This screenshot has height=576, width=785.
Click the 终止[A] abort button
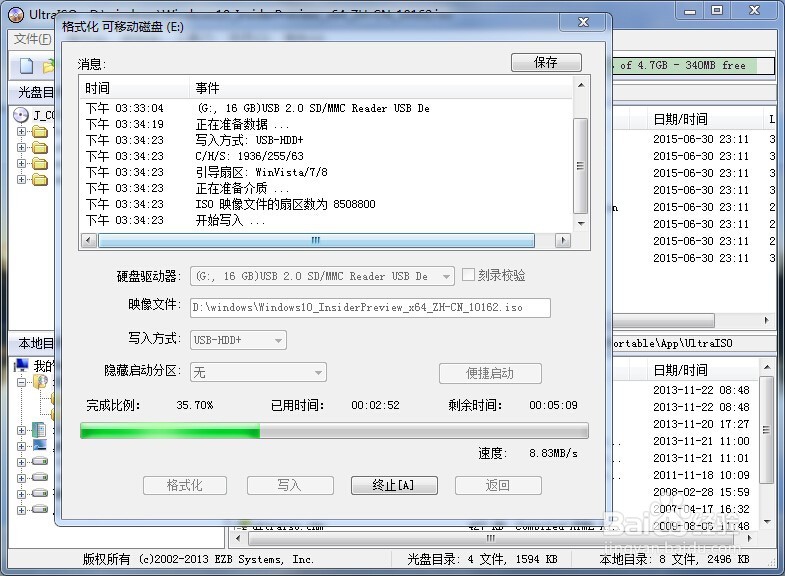(x=394, y=485)
